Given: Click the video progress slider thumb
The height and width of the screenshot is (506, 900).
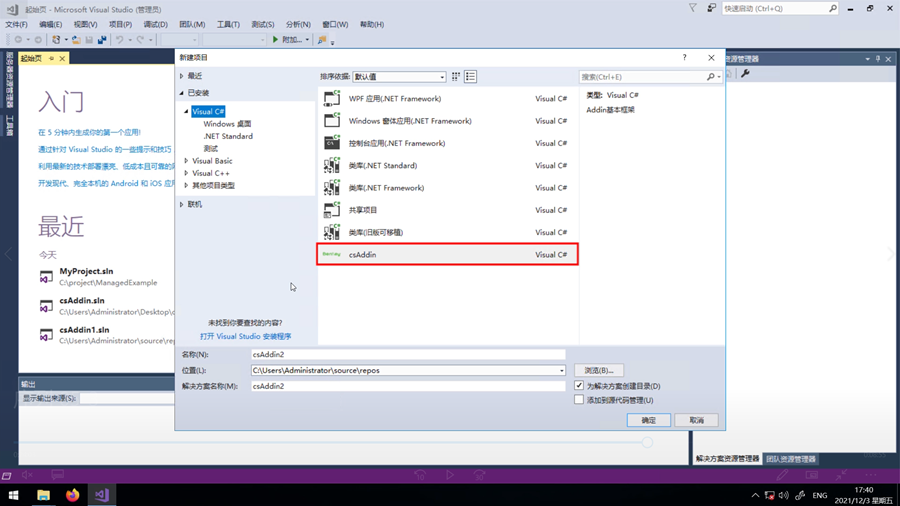Looking at the screenshot, I should [647, 442].
